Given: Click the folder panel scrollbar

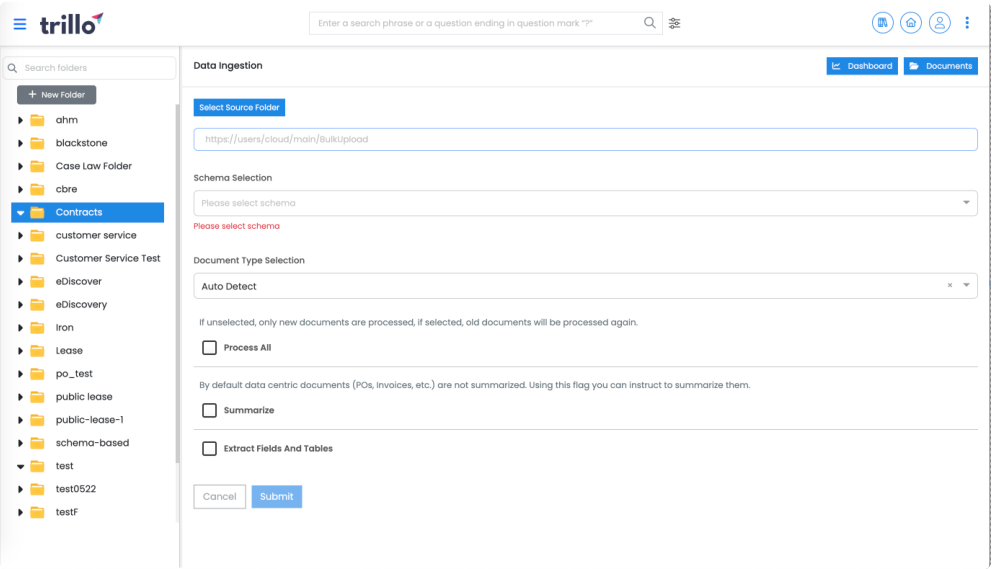Looking at the screenshot, I should [177, 285].
